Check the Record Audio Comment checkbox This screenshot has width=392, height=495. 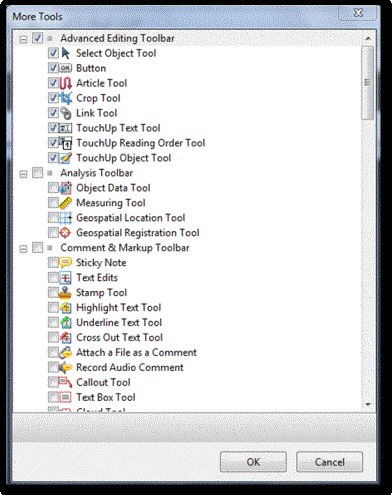[53, 368]
